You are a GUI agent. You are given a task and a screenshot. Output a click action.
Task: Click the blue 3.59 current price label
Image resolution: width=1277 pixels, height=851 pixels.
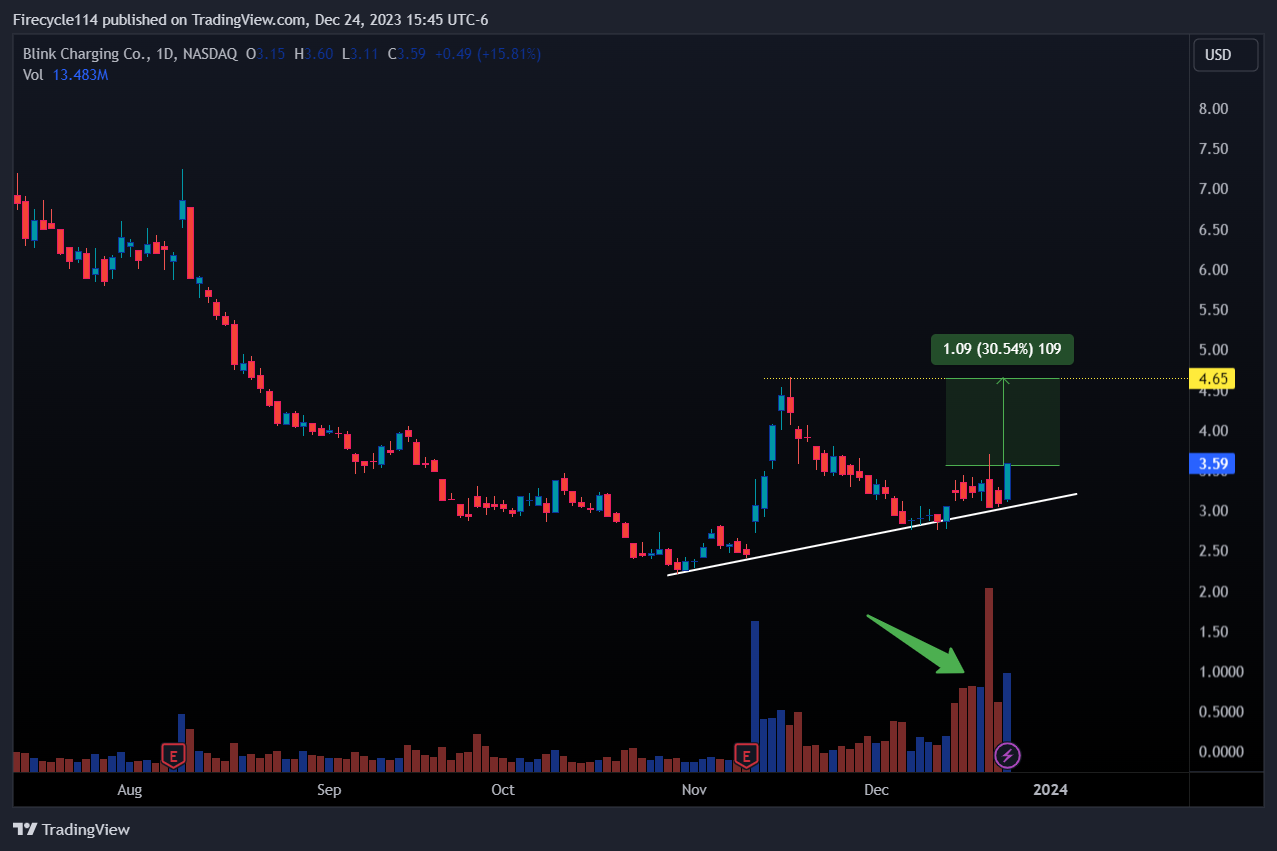[1211, 463]
